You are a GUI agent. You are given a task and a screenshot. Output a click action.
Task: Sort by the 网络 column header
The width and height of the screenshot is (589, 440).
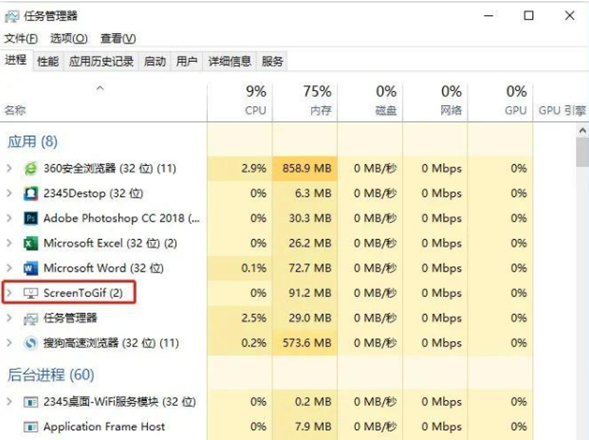[435, 101]
